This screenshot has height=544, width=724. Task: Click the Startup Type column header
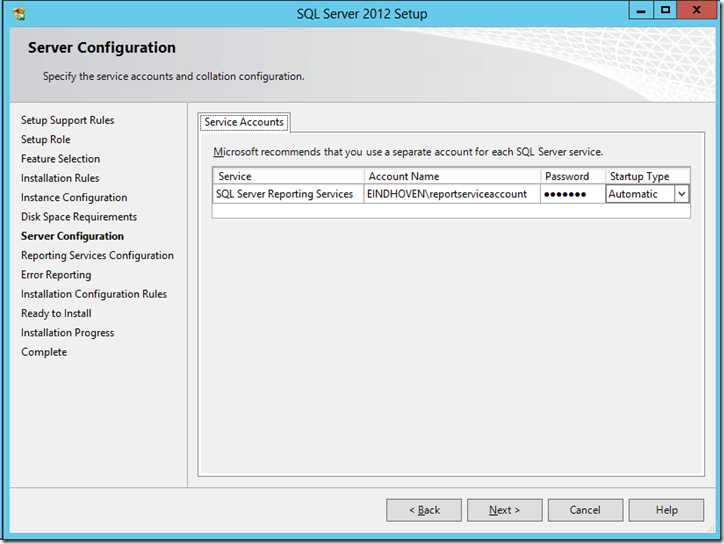click(x=647, y=176)
